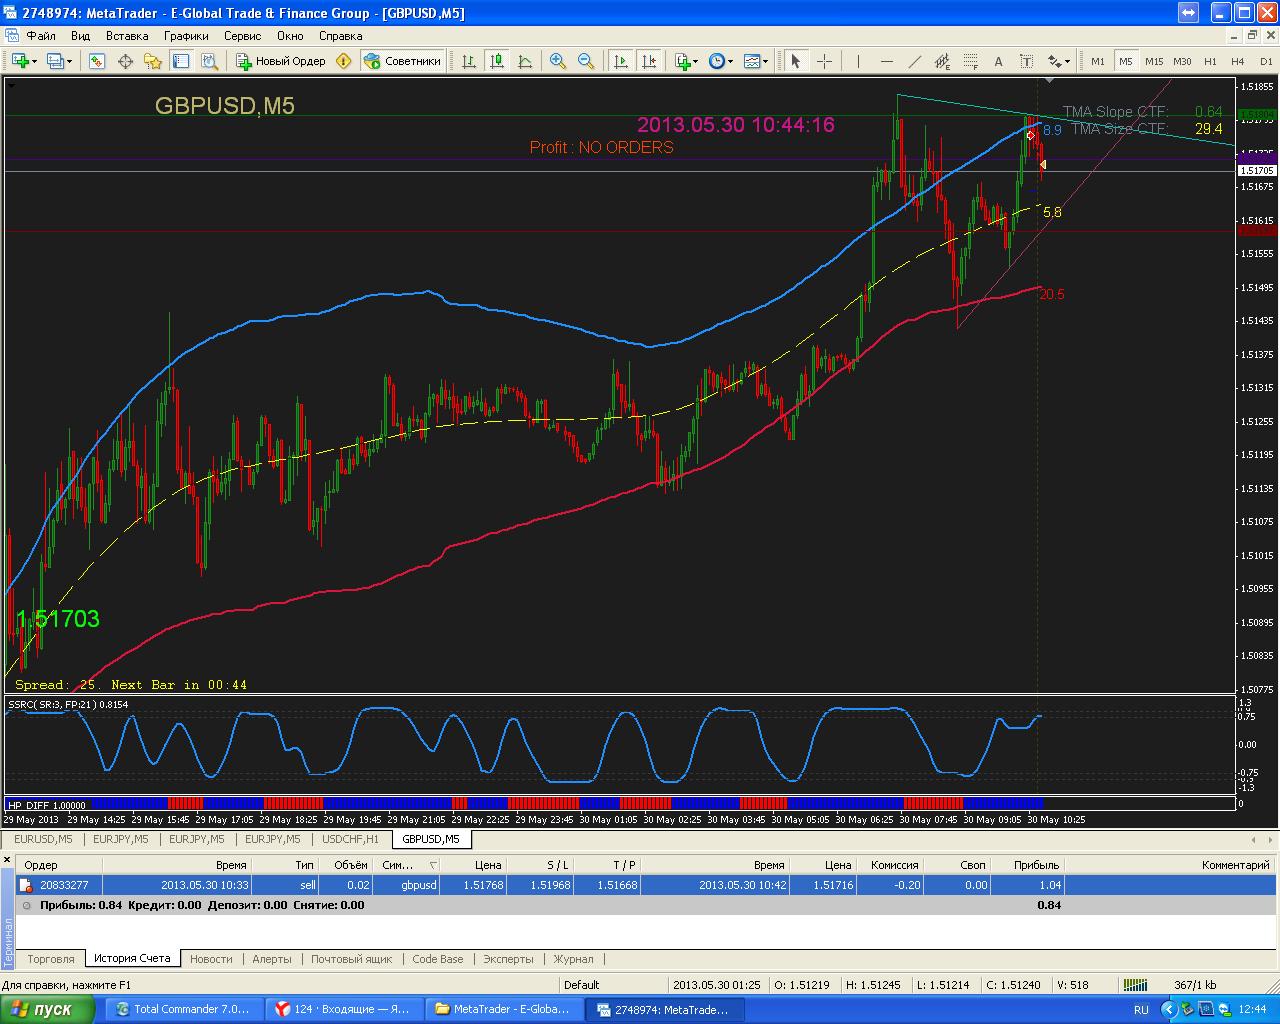Viewport: 1280px width, 1024px height.
Task: Open the Почтовый ящик tab
Action: [351, 959]
